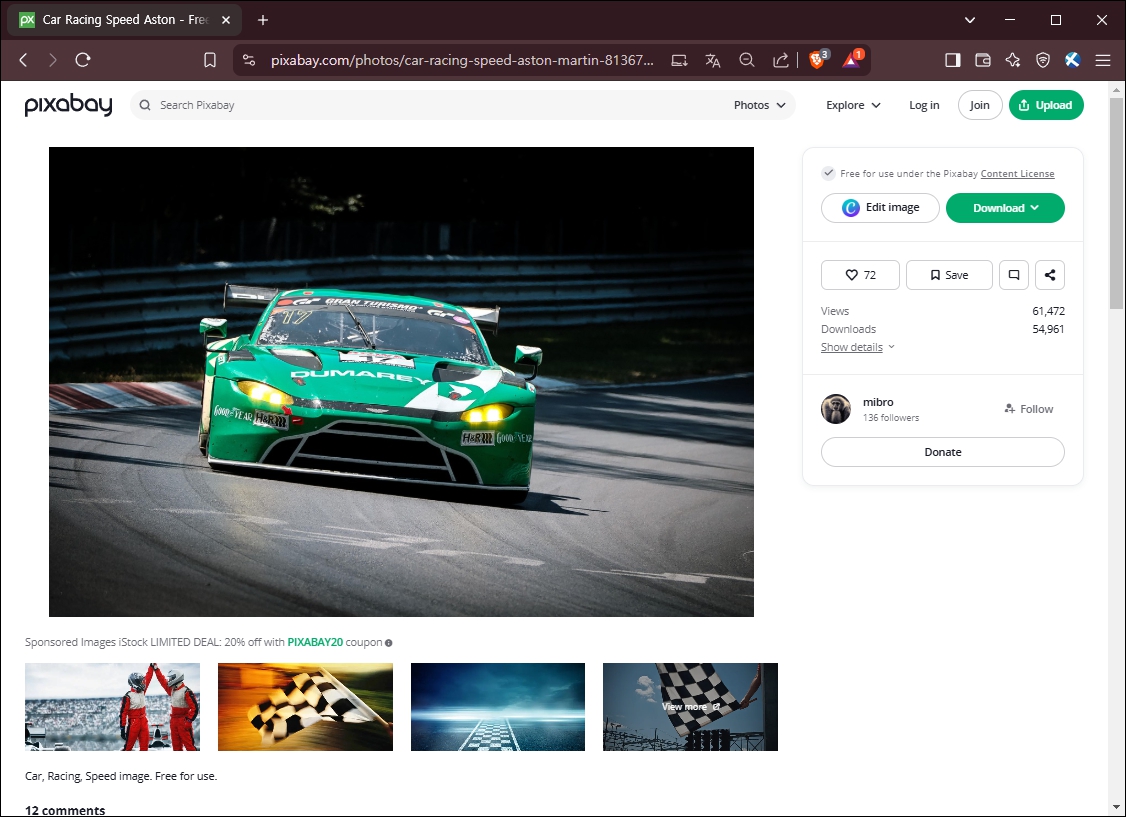Click the search magnifier icon in Pixabay

(x=145, y=105)
